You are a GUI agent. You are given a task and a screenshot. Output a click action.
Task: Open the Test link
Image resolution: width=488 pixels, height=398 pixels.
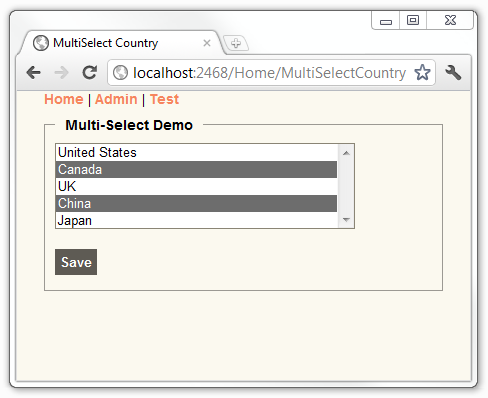coord(164,99)
